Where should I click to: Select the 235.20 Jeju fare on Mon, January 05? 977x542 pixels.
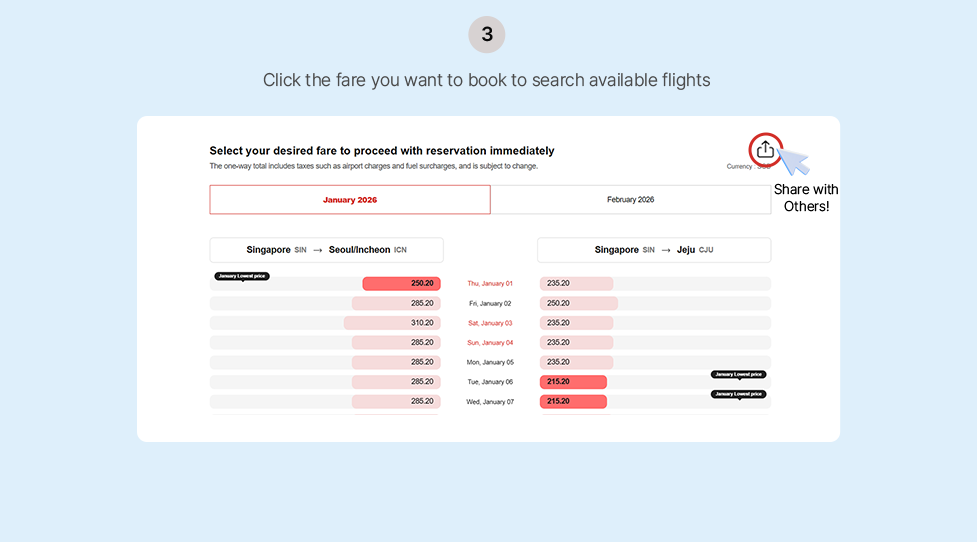(576, 362)
